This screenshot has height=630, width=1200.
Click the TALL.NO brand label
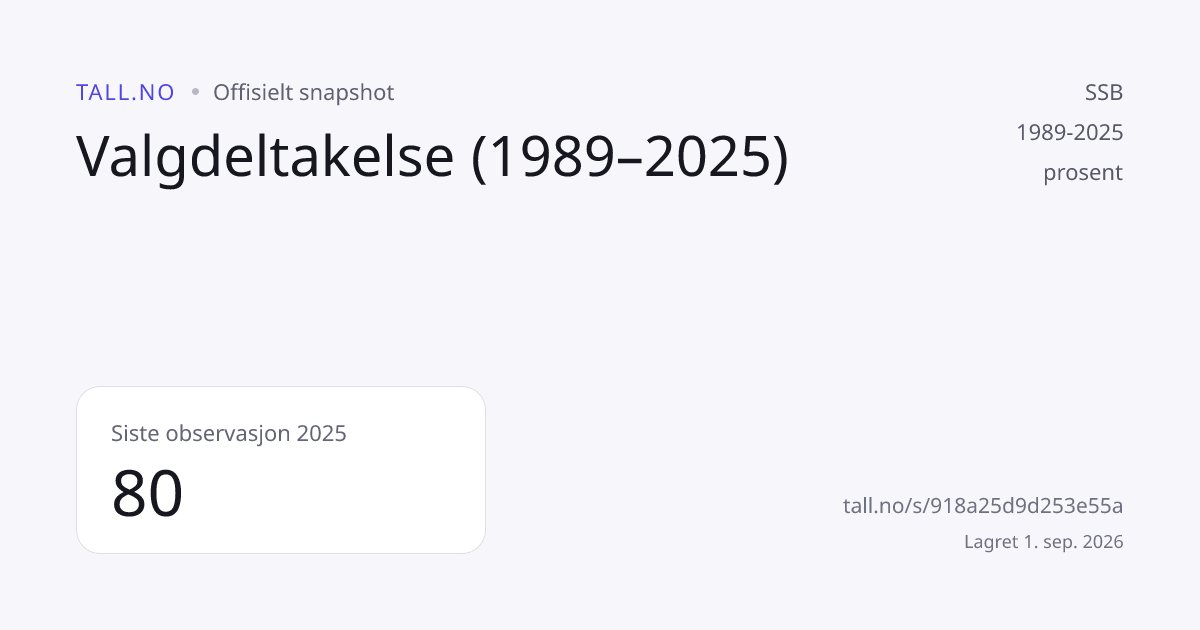[125, 93]
